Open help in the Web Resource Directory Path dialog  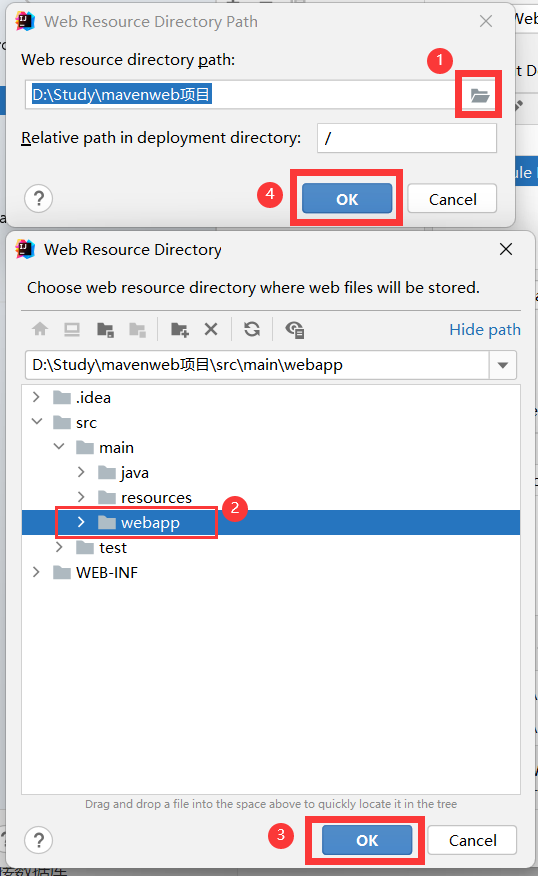point(39,198)
